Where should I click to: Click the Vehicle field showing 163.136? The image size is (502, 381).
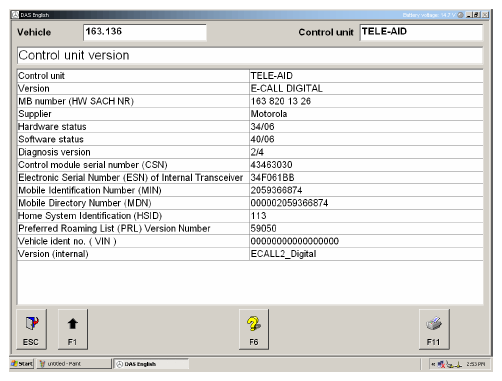point(145,32)
